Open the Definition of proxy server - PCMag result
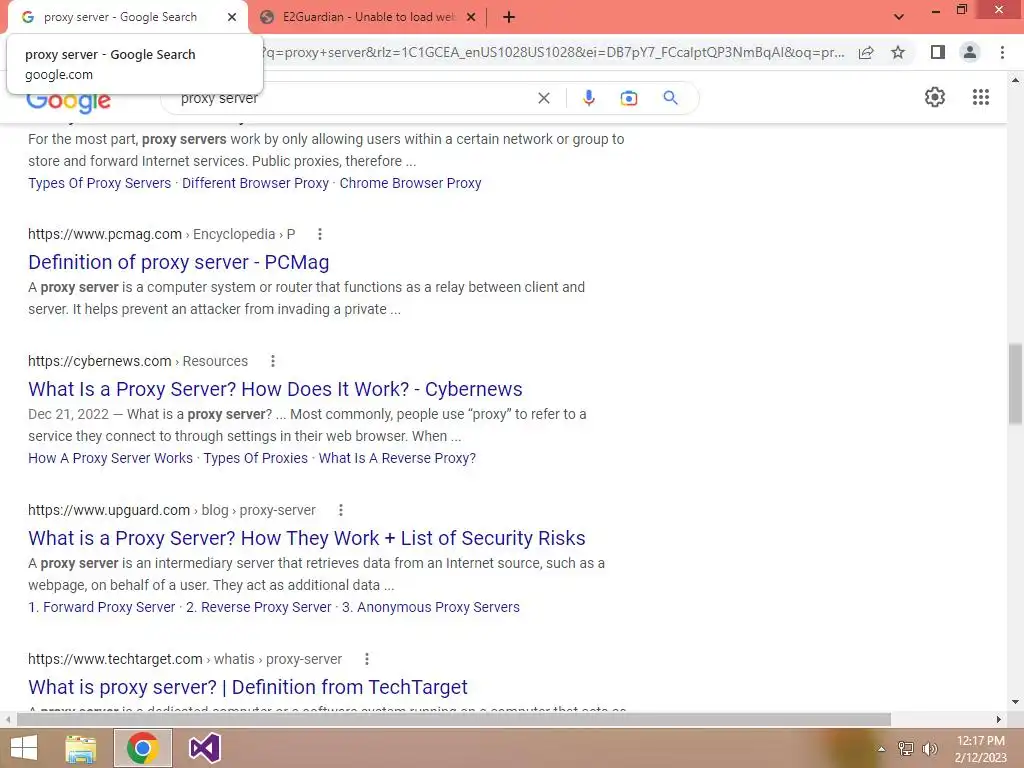1024x768 pixels. 178,262
